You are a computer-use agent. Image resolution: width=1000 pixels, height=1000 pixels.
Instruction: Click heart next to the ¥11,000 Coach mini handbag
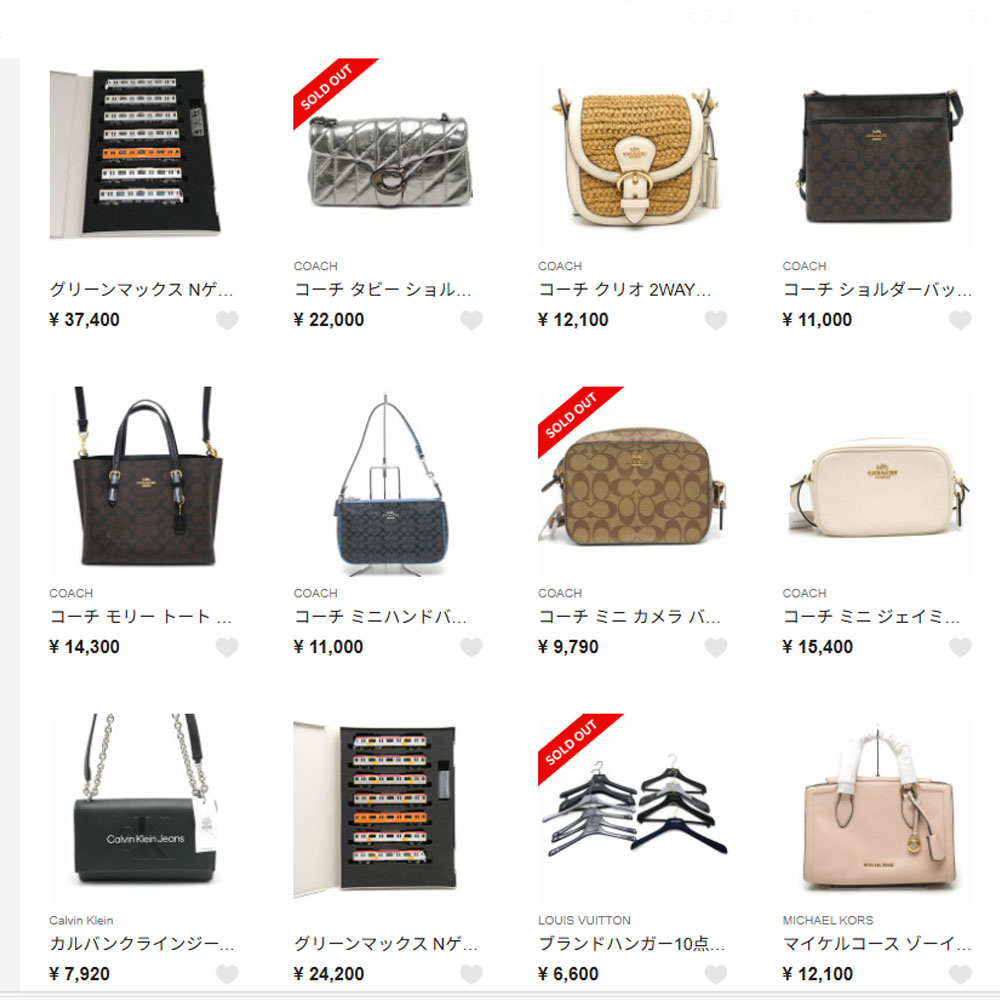point(471,647)
